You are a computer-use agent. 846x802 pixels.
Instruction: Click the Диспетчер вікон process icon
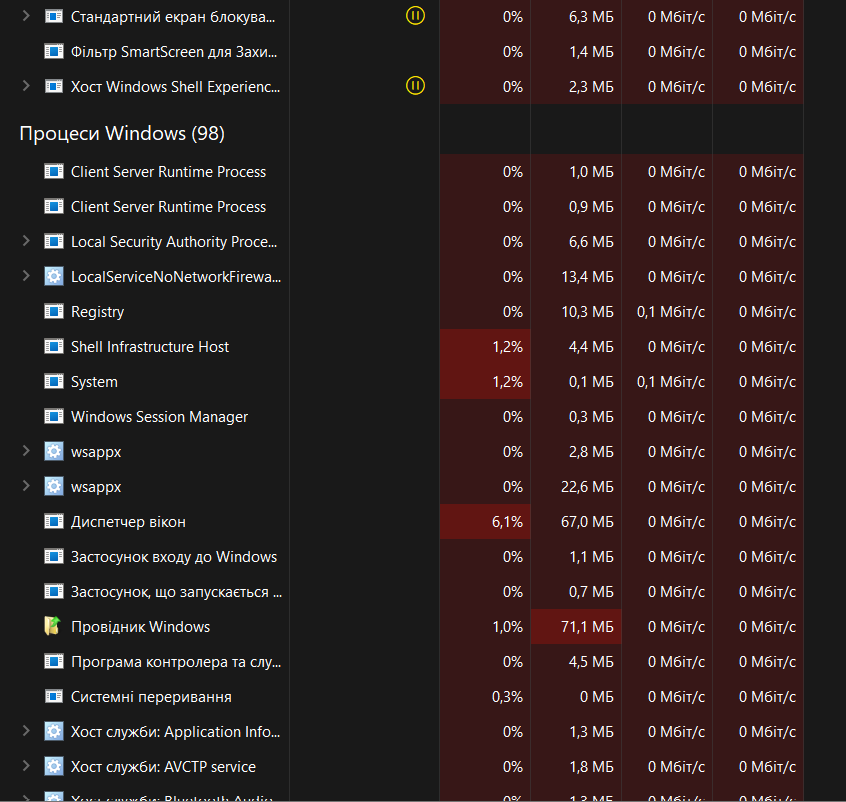click(x=53, y=521)
